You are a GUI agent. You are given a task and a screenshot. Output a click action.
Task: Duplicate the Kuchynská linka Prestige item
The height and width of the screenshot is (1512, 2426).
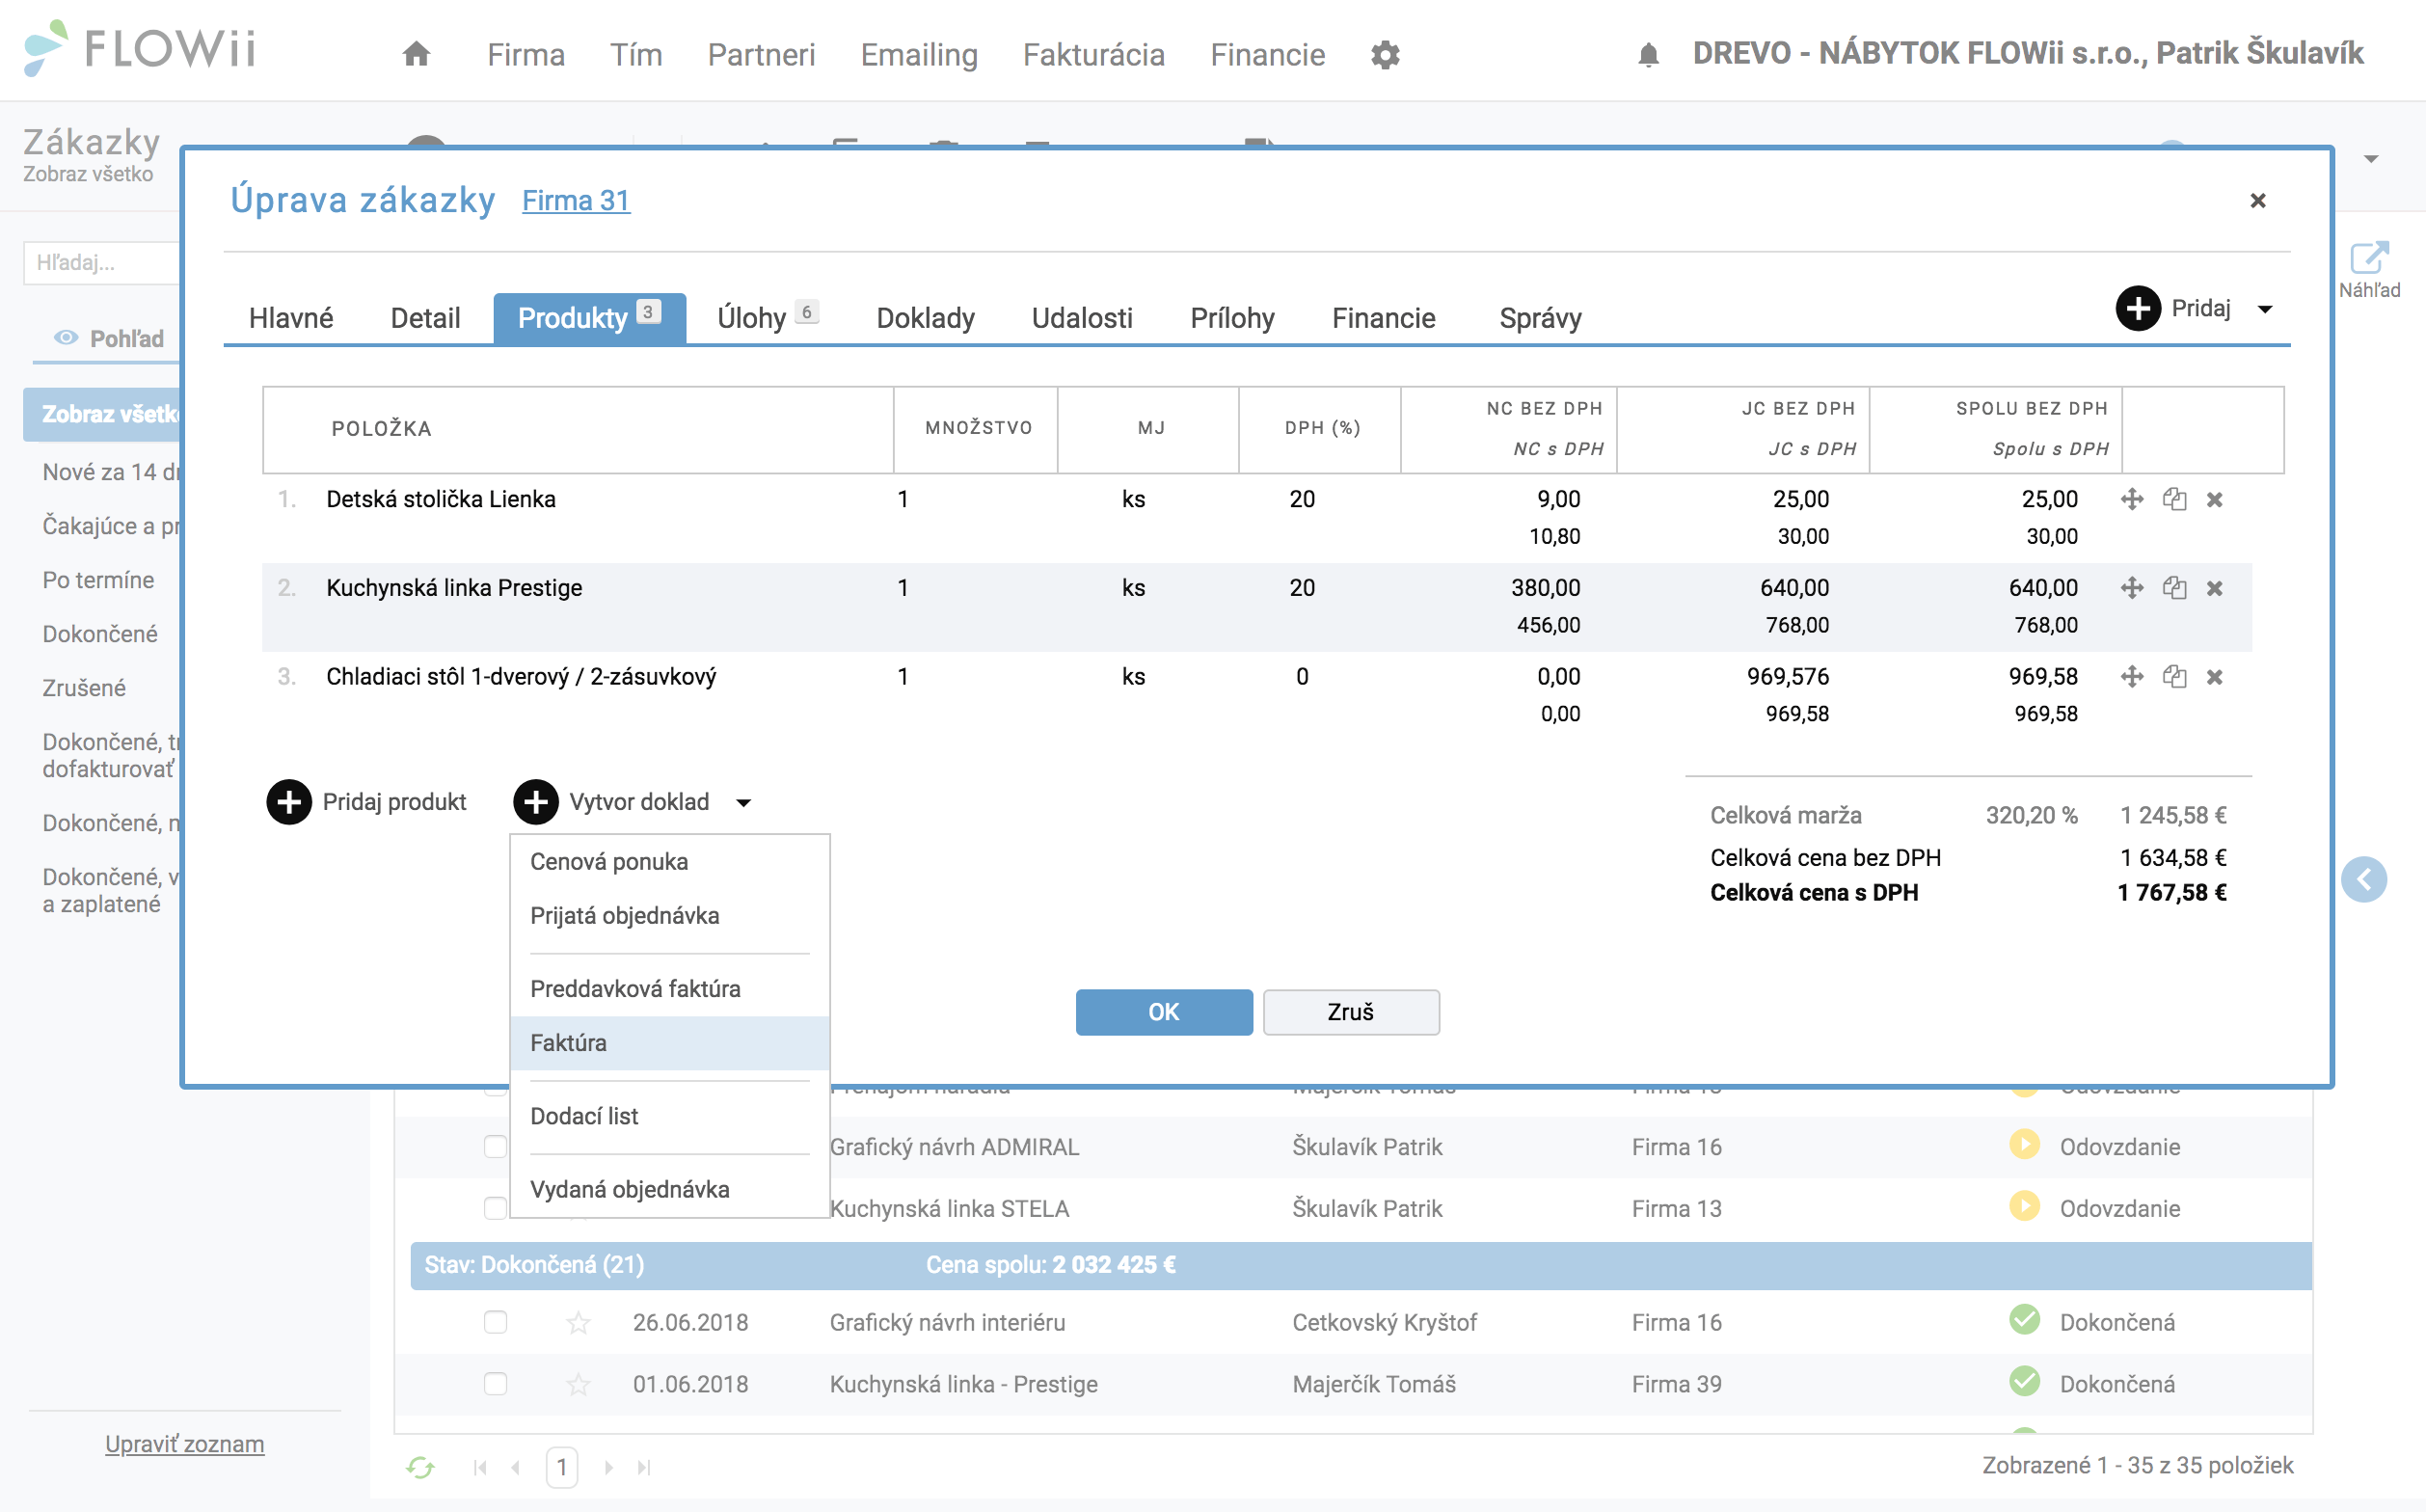point(2174,588)
